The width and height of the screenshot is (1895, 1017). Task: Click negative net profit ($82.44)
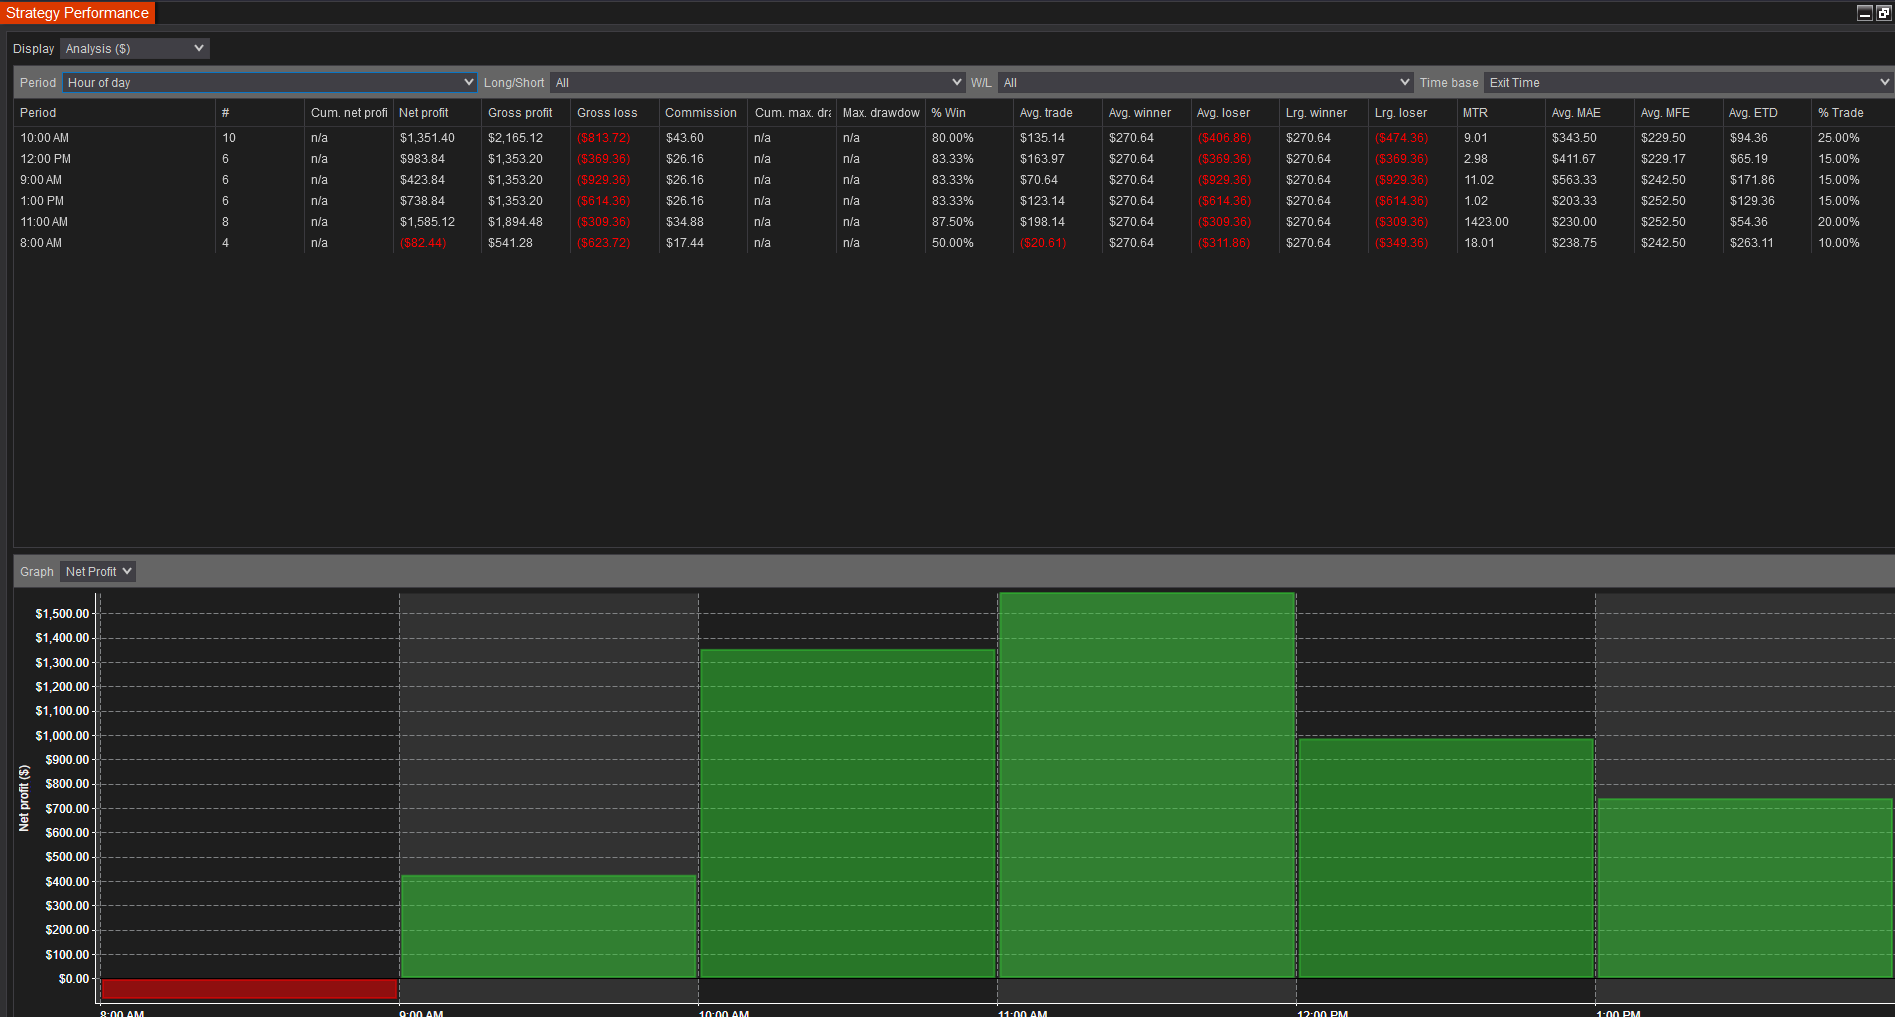click(423, 243)
